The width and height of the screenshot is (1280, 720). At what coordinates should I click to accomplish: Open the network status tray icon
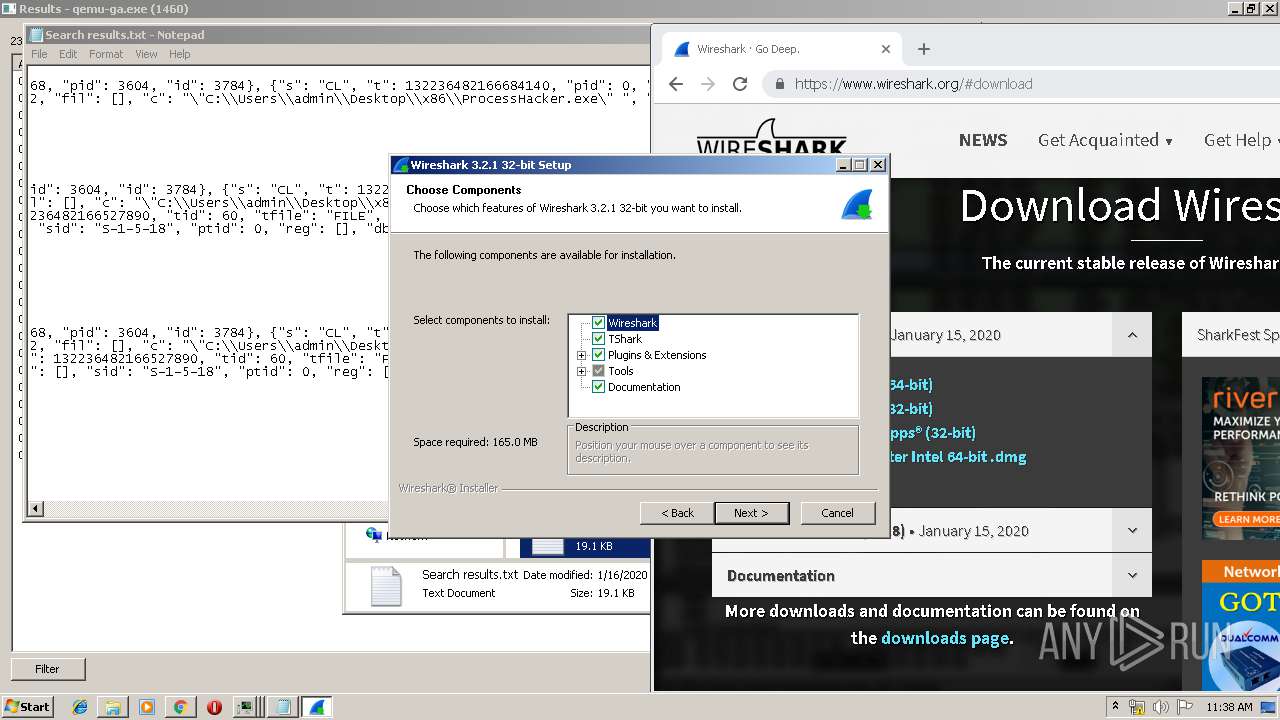coord(1137,707)
